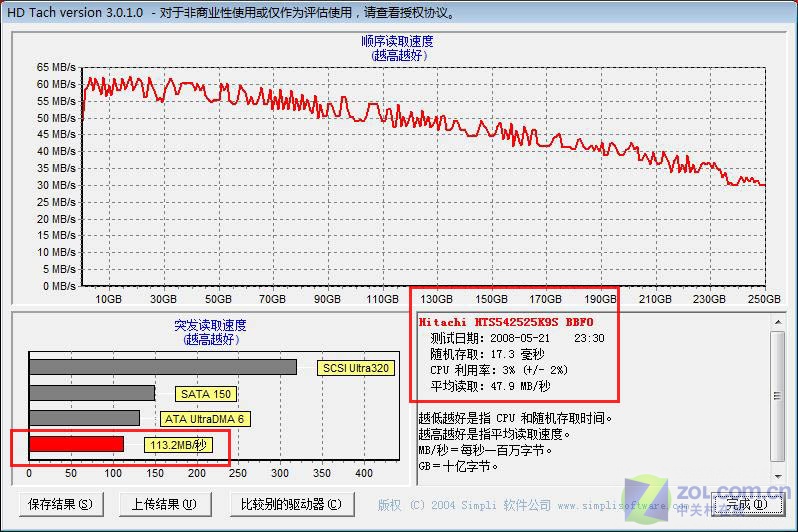Select the red 113.2MB/秒 burst speed bar

pyautogui.click(x=76, y=444)
